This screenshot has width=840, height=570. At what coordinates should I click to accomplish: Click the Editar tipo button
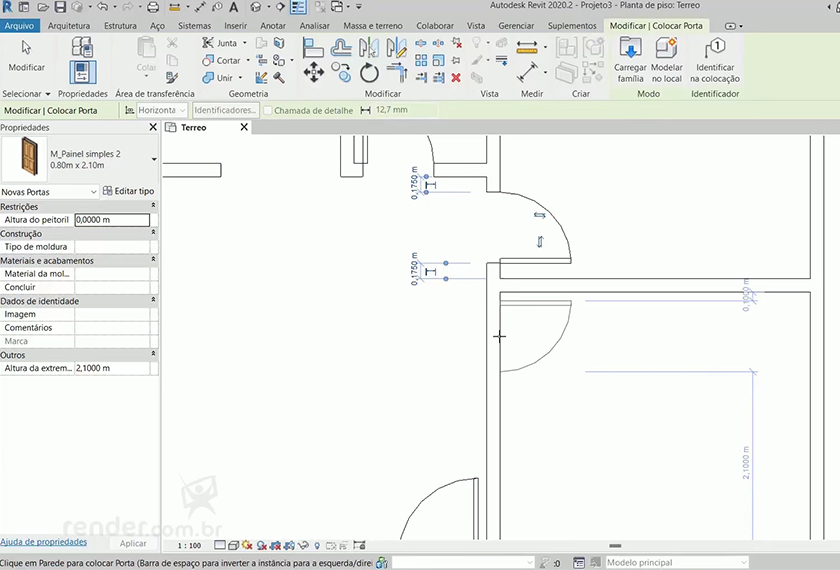[129, 191]
